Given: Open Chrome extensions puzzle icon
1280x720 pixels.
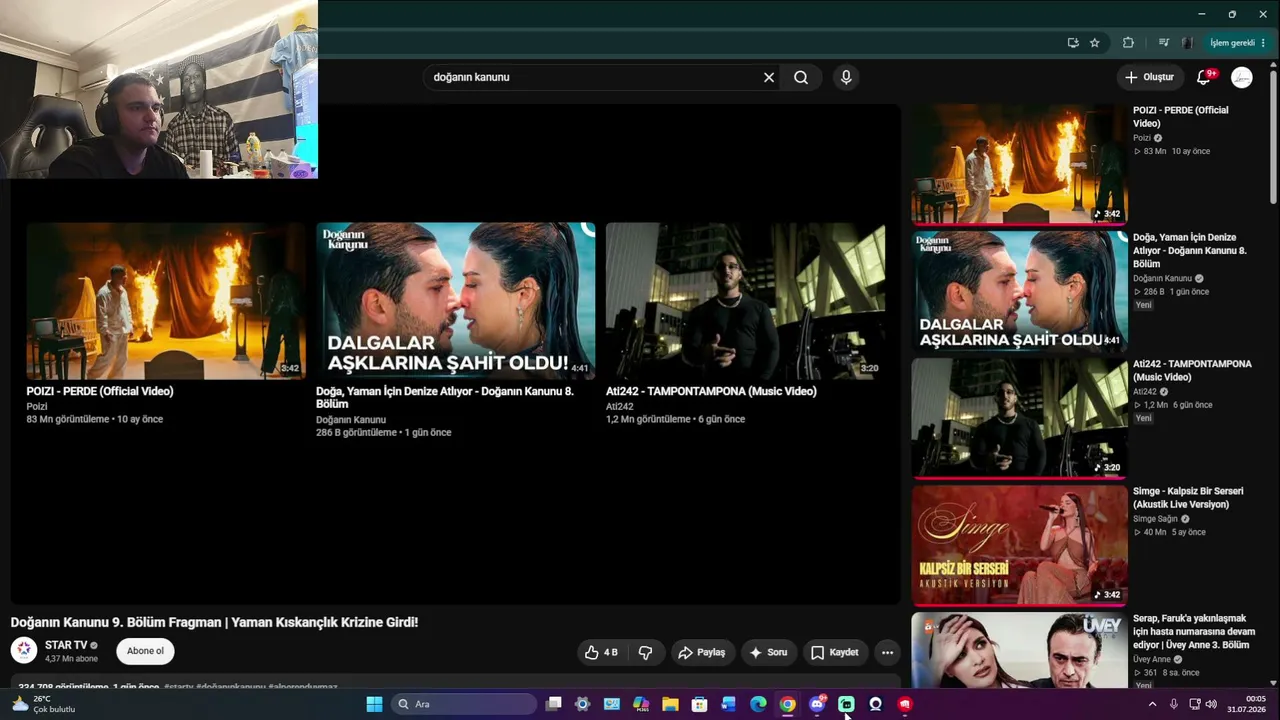Looking at the screenshot, I should (x=1129, y=43).
